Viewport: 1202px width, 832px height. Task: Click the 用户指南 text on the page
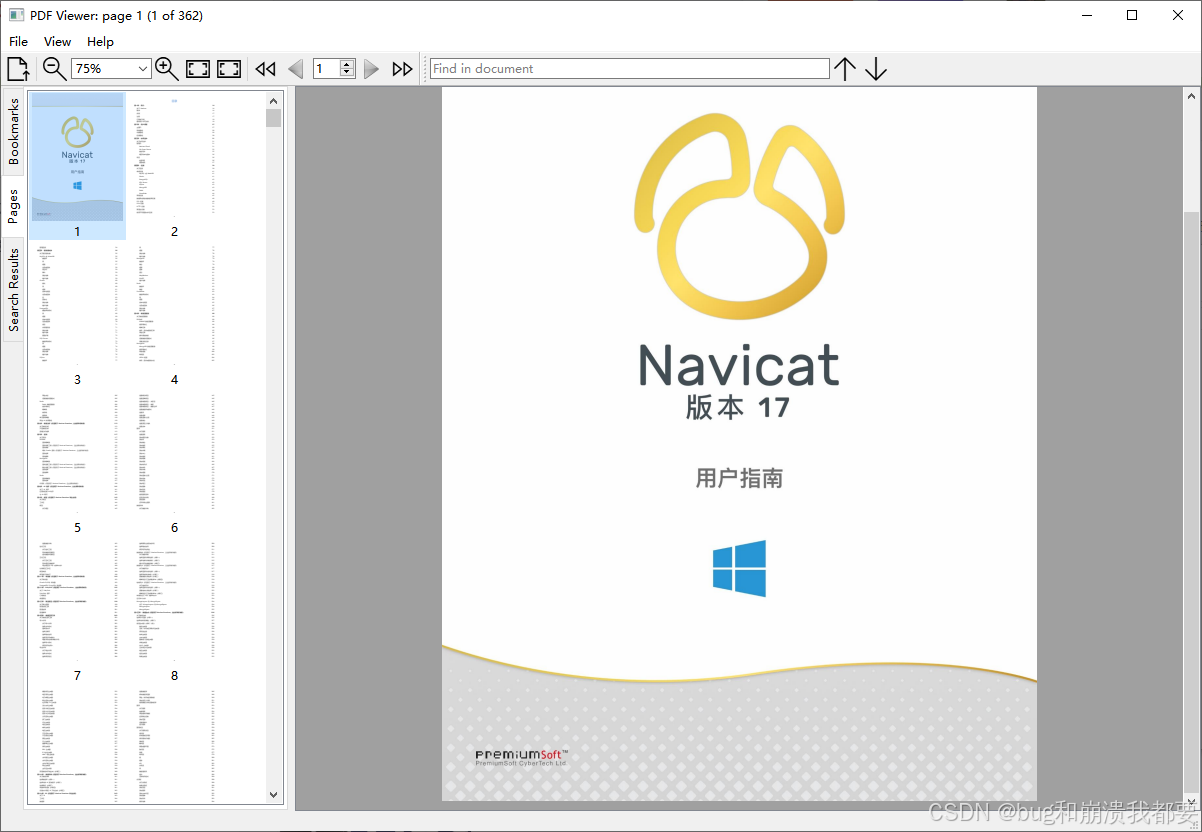point(739,478)
